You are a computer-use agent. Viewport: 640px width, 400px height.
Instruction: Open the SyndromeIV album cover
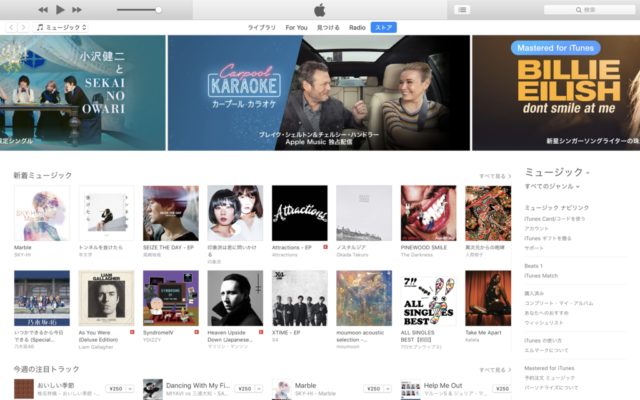pyautogui.click(x=171, y=298)
